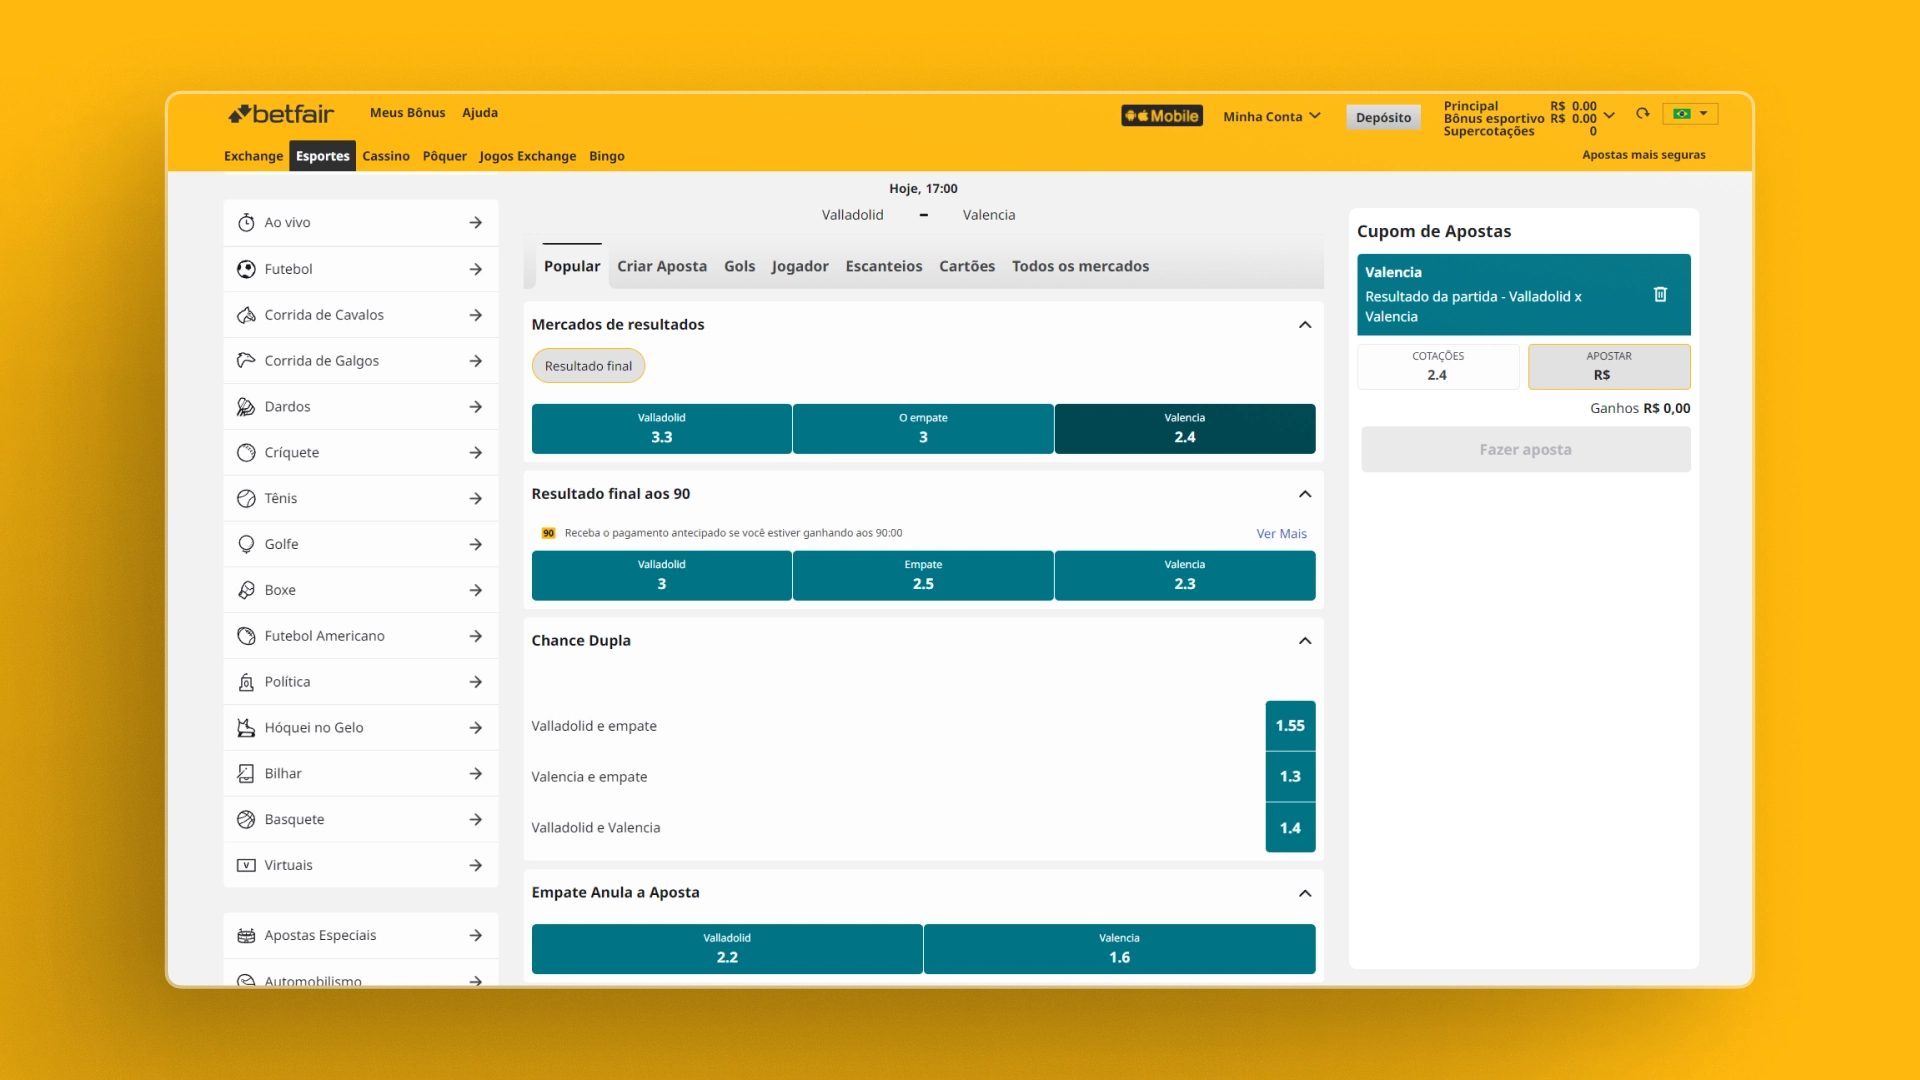The width and height of the screenshot is (1920, 1080).
Task: Collapse Chance Dupla section
Action: pyautogui.click(x=1305, y=641)
